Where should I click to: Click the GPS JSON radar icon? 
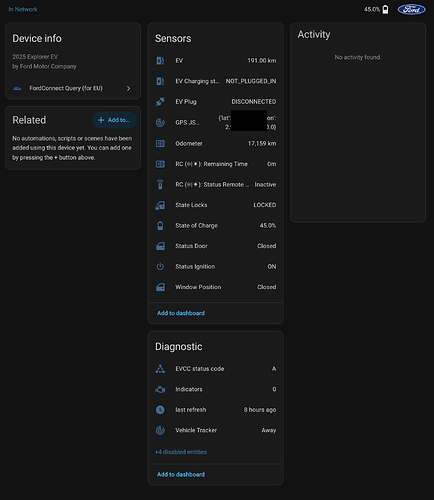click(160, 123)
